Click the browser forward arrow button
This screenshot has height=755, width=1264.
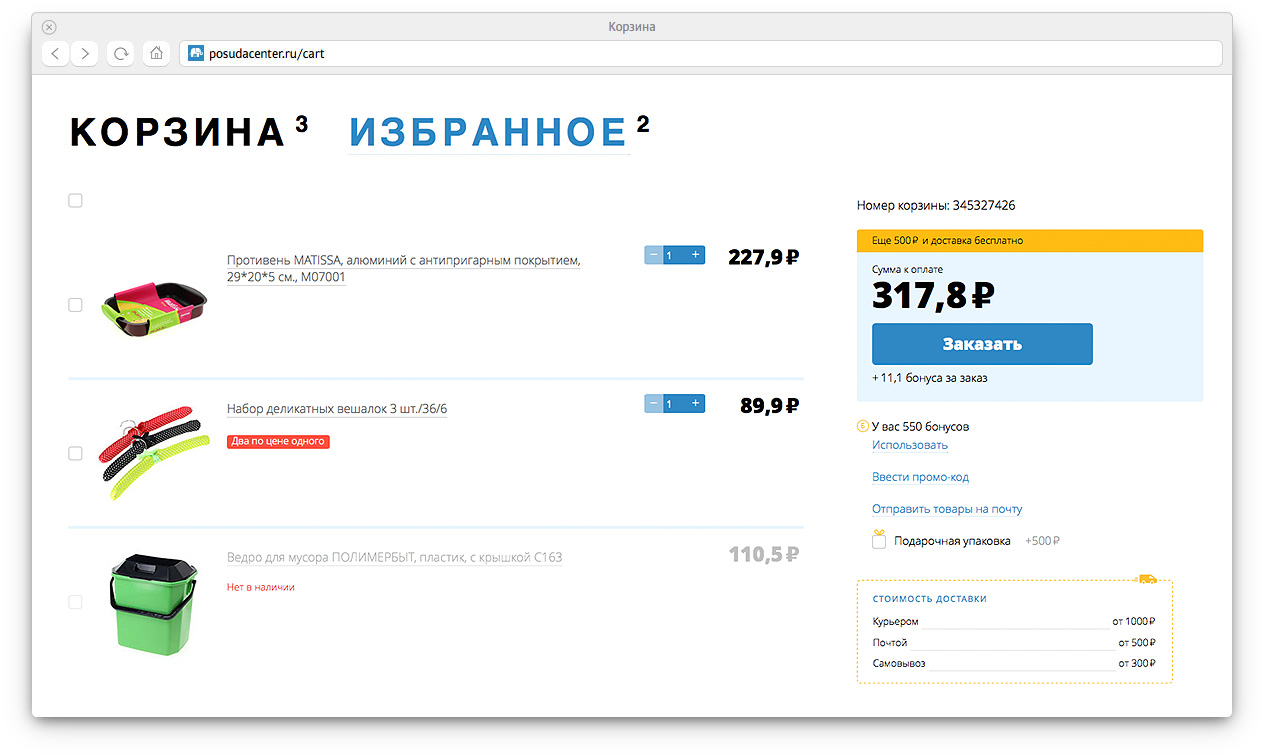[x=85, y=54]
